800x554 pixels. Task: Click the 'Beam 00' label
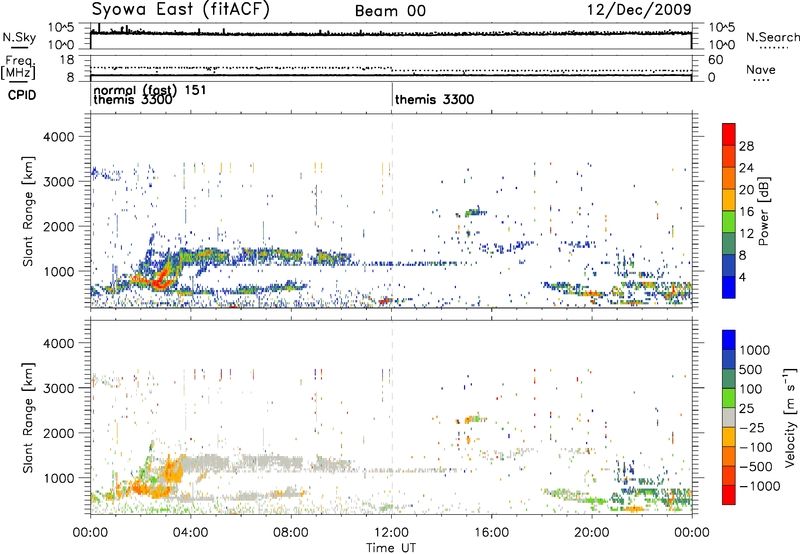tap(390, 11)
